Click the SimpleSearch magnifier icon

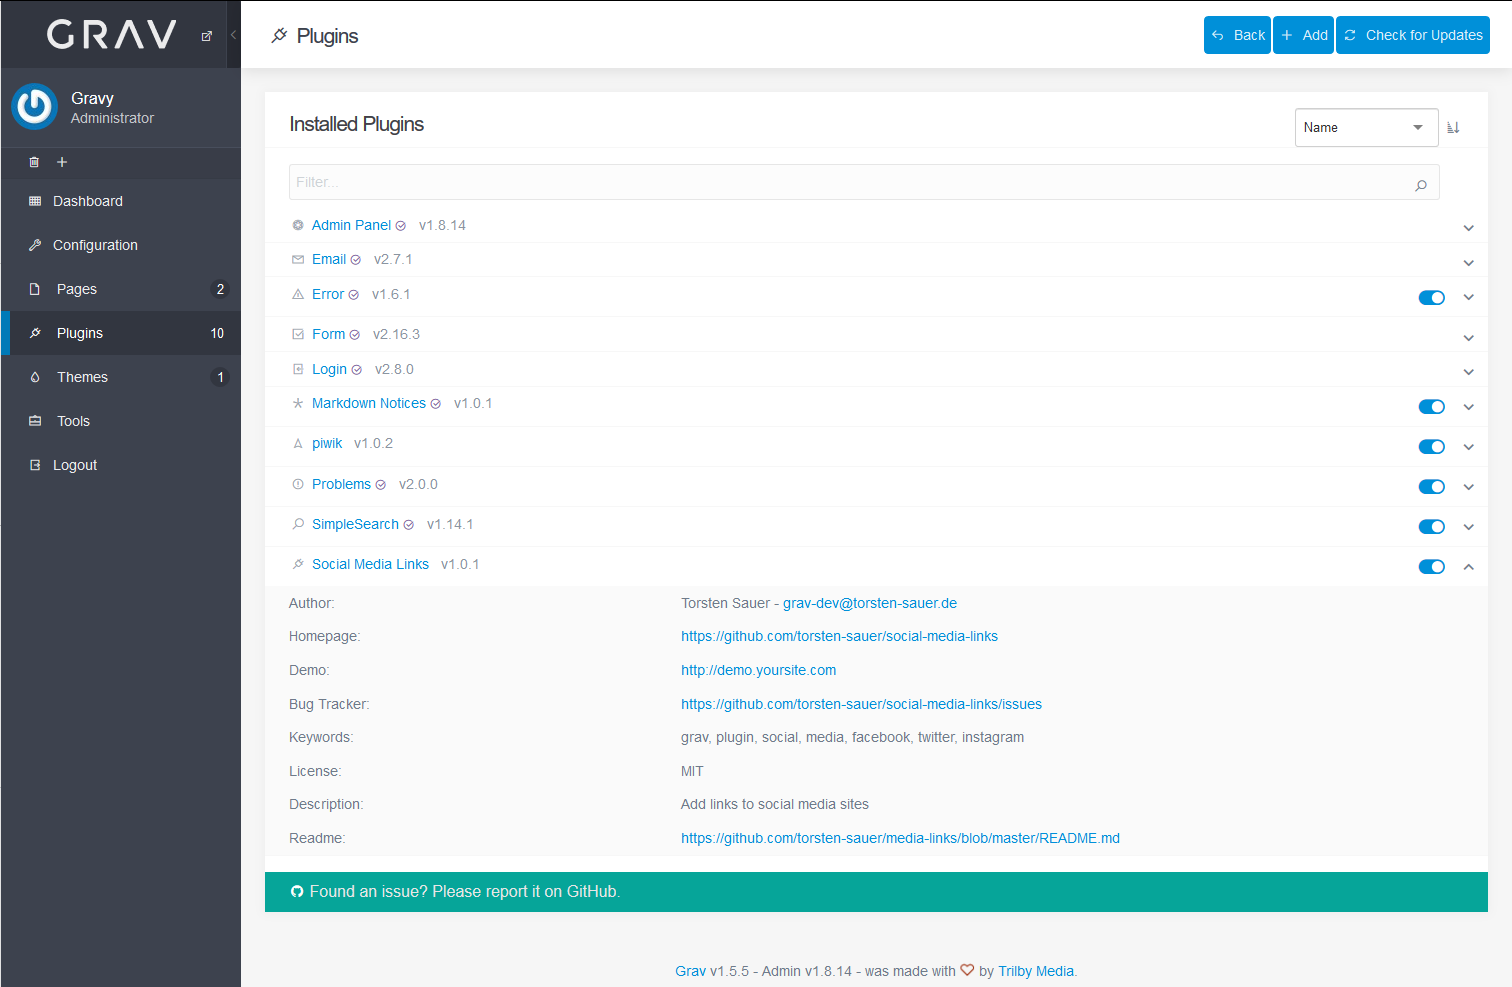click(298, 524)
